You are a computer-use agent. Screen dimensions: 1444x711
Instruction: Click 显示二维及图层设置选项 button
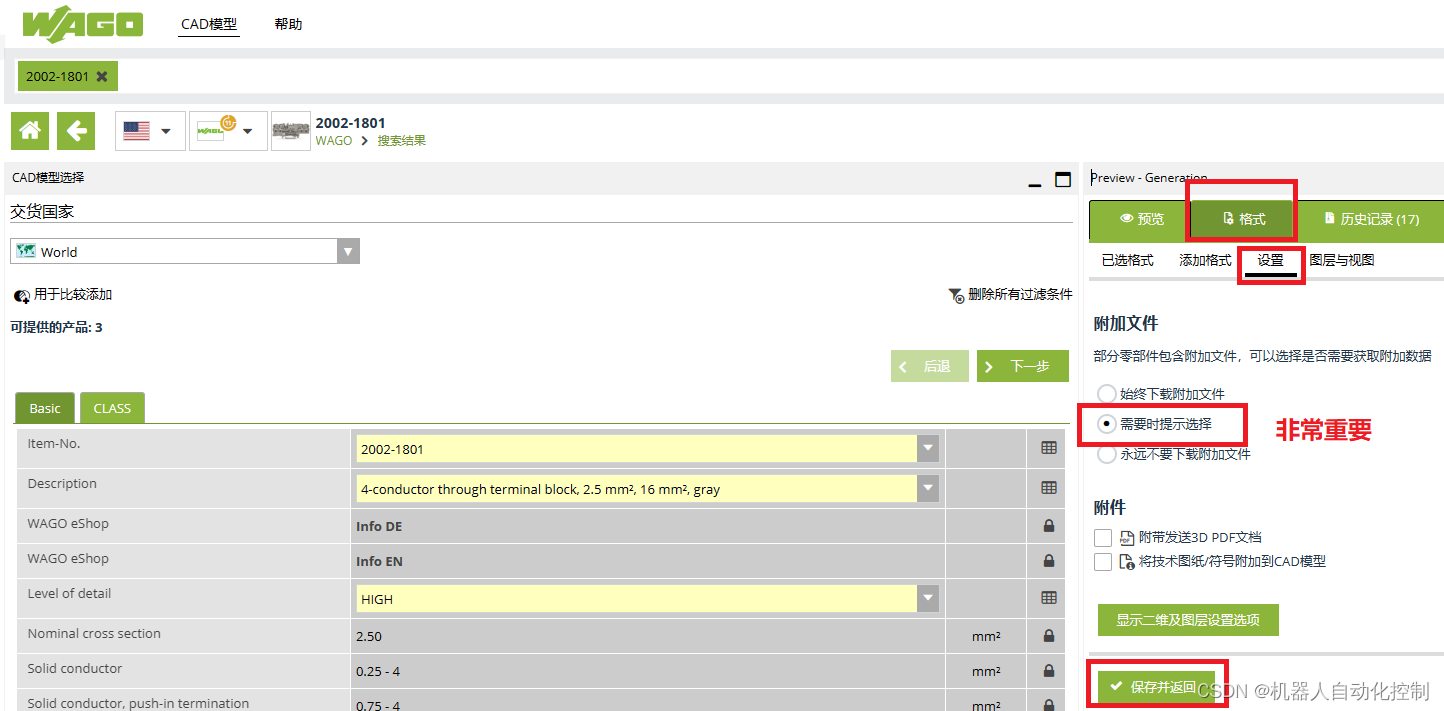[x=1188, y=620]
